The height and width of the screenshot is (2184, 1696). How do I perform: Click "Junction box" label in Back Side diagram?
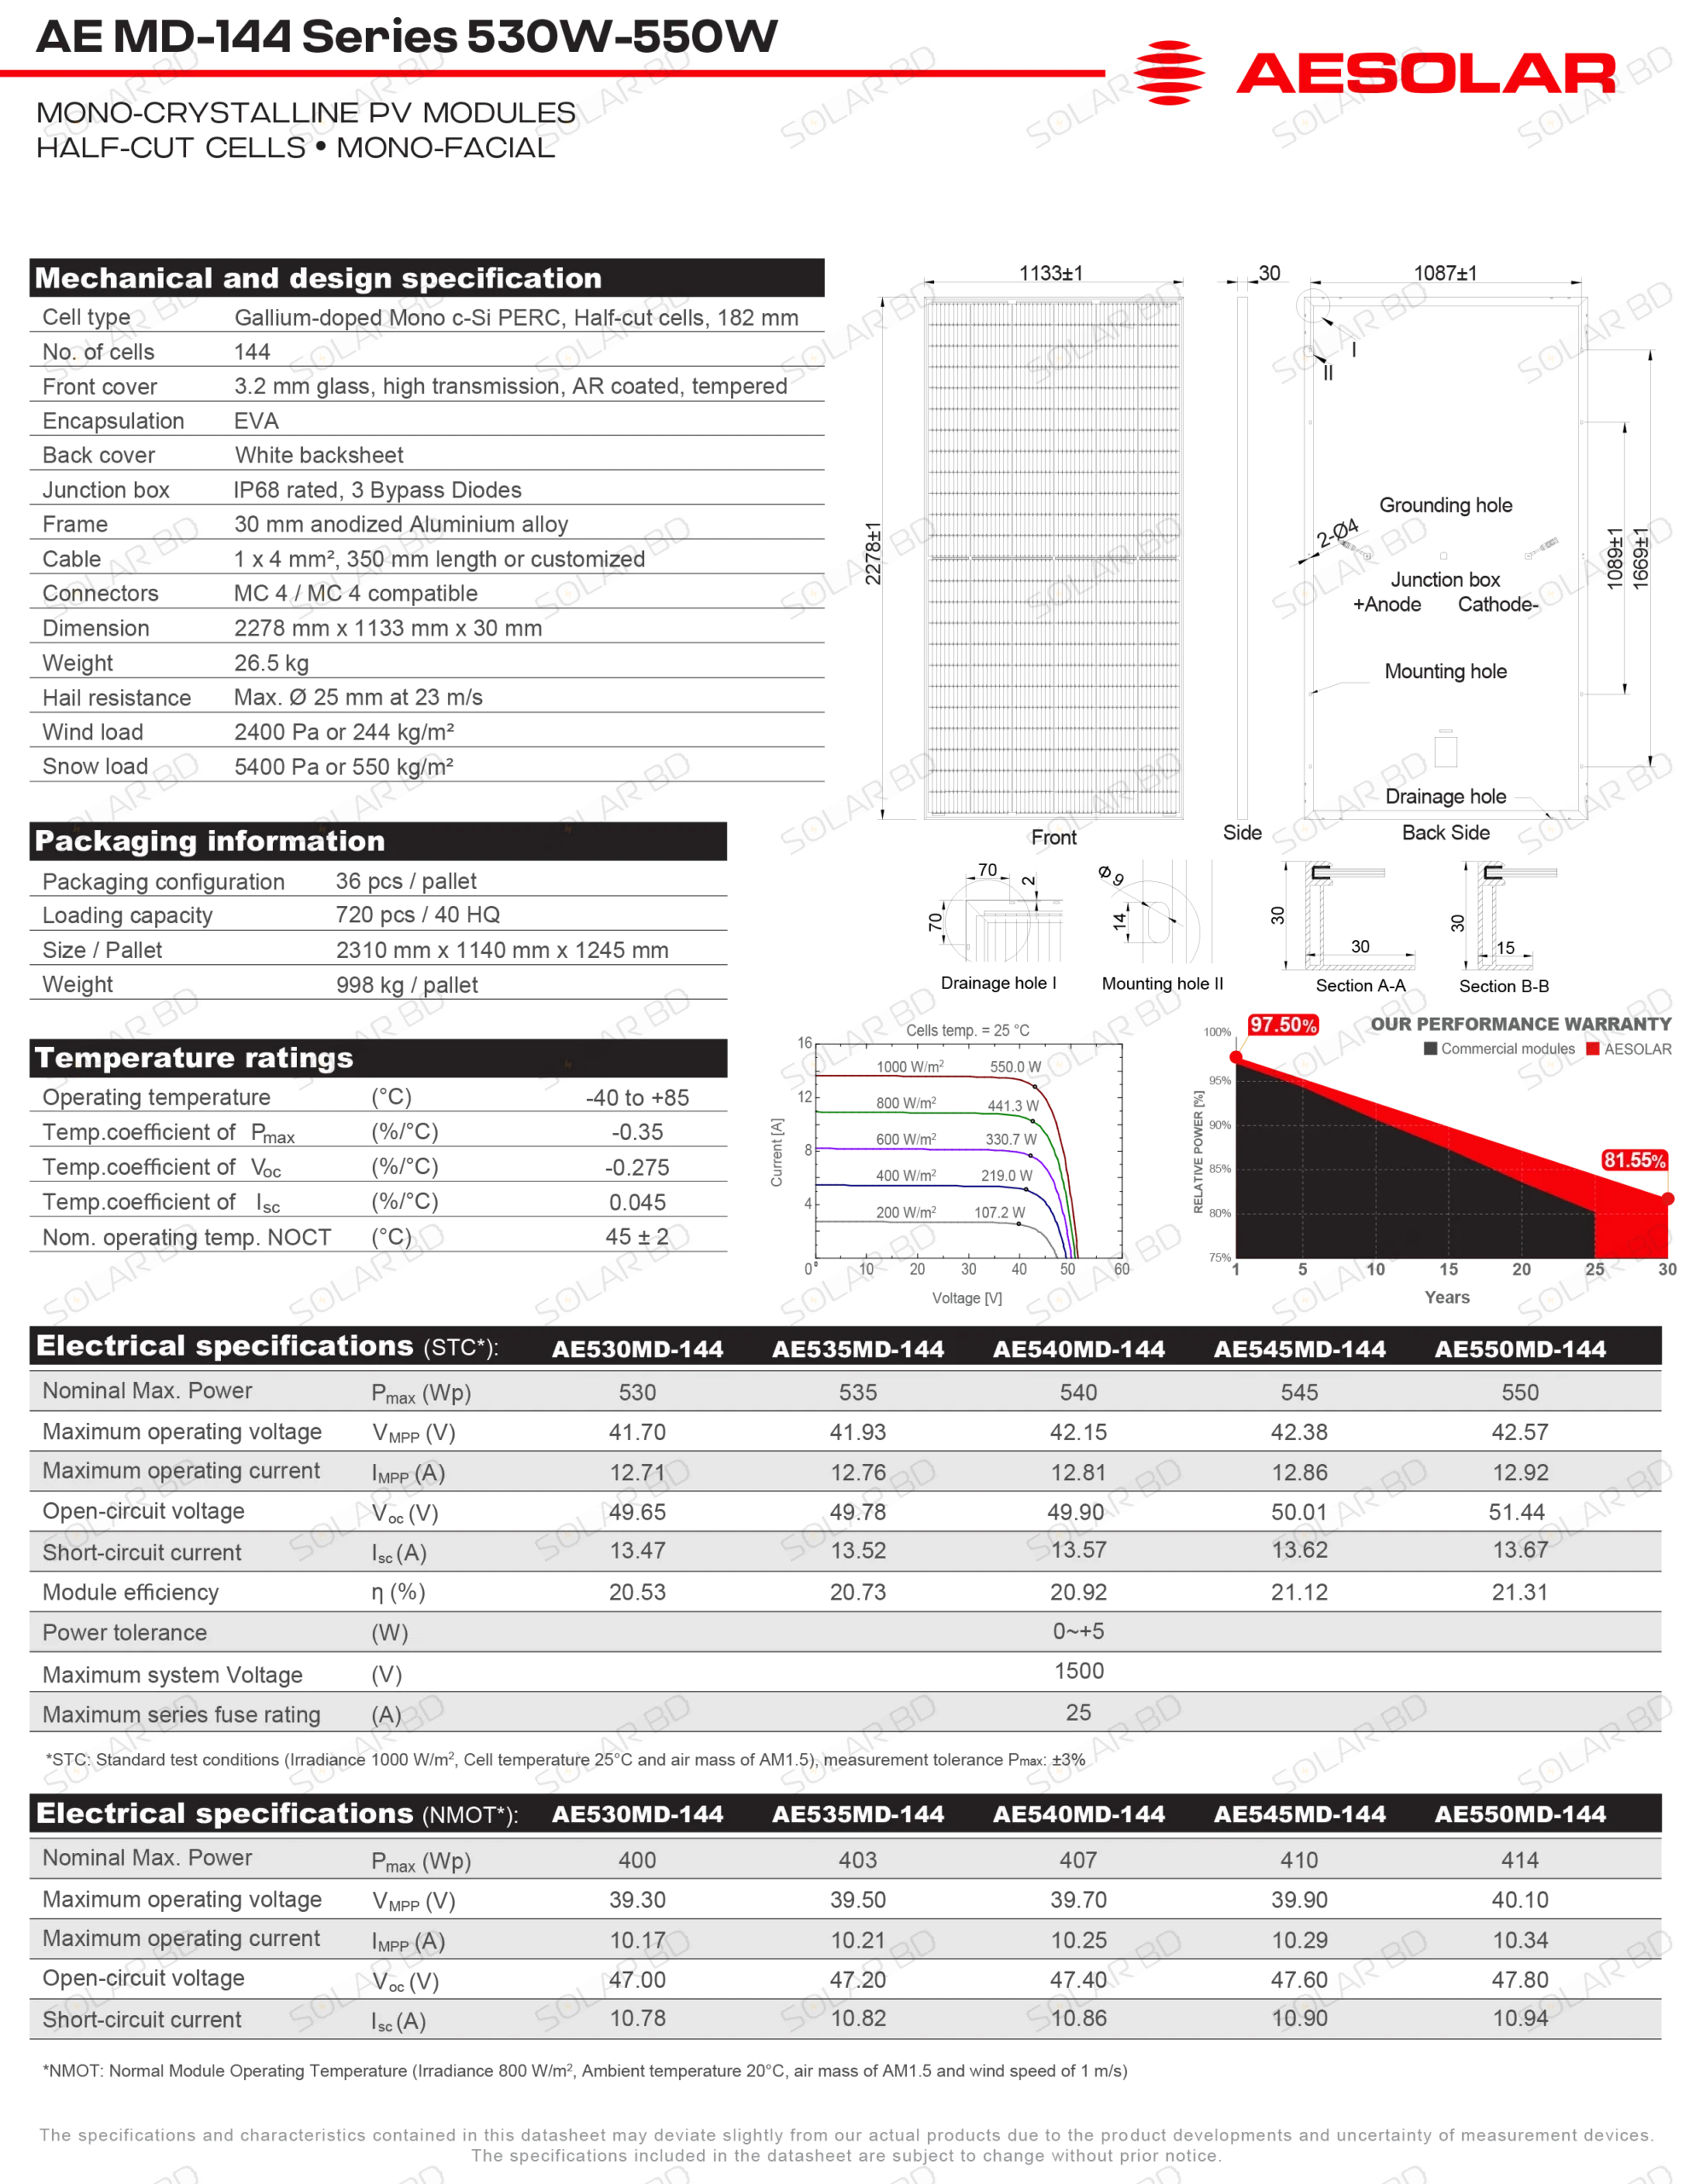(x=1446, y=580)
